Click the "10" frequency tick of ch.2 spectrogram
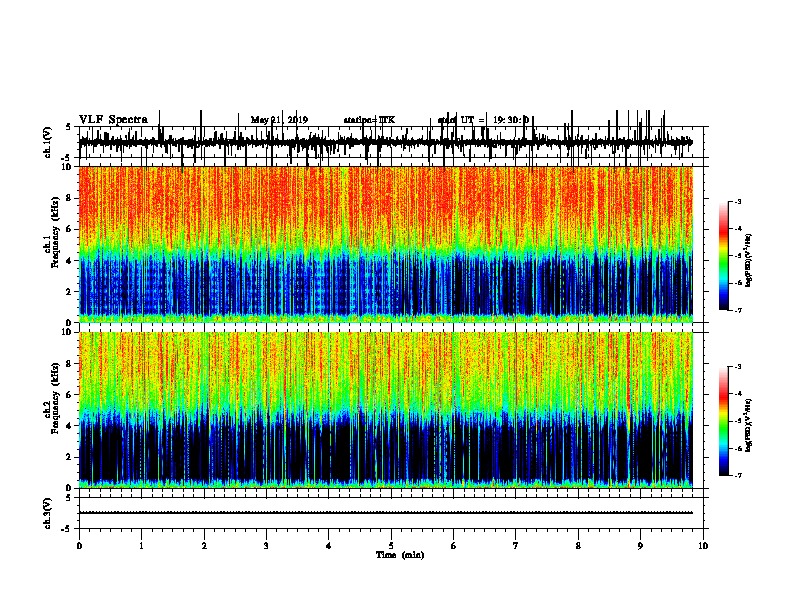Image resolution: width=792 pixels, height=612 pixels. [67, 332]
